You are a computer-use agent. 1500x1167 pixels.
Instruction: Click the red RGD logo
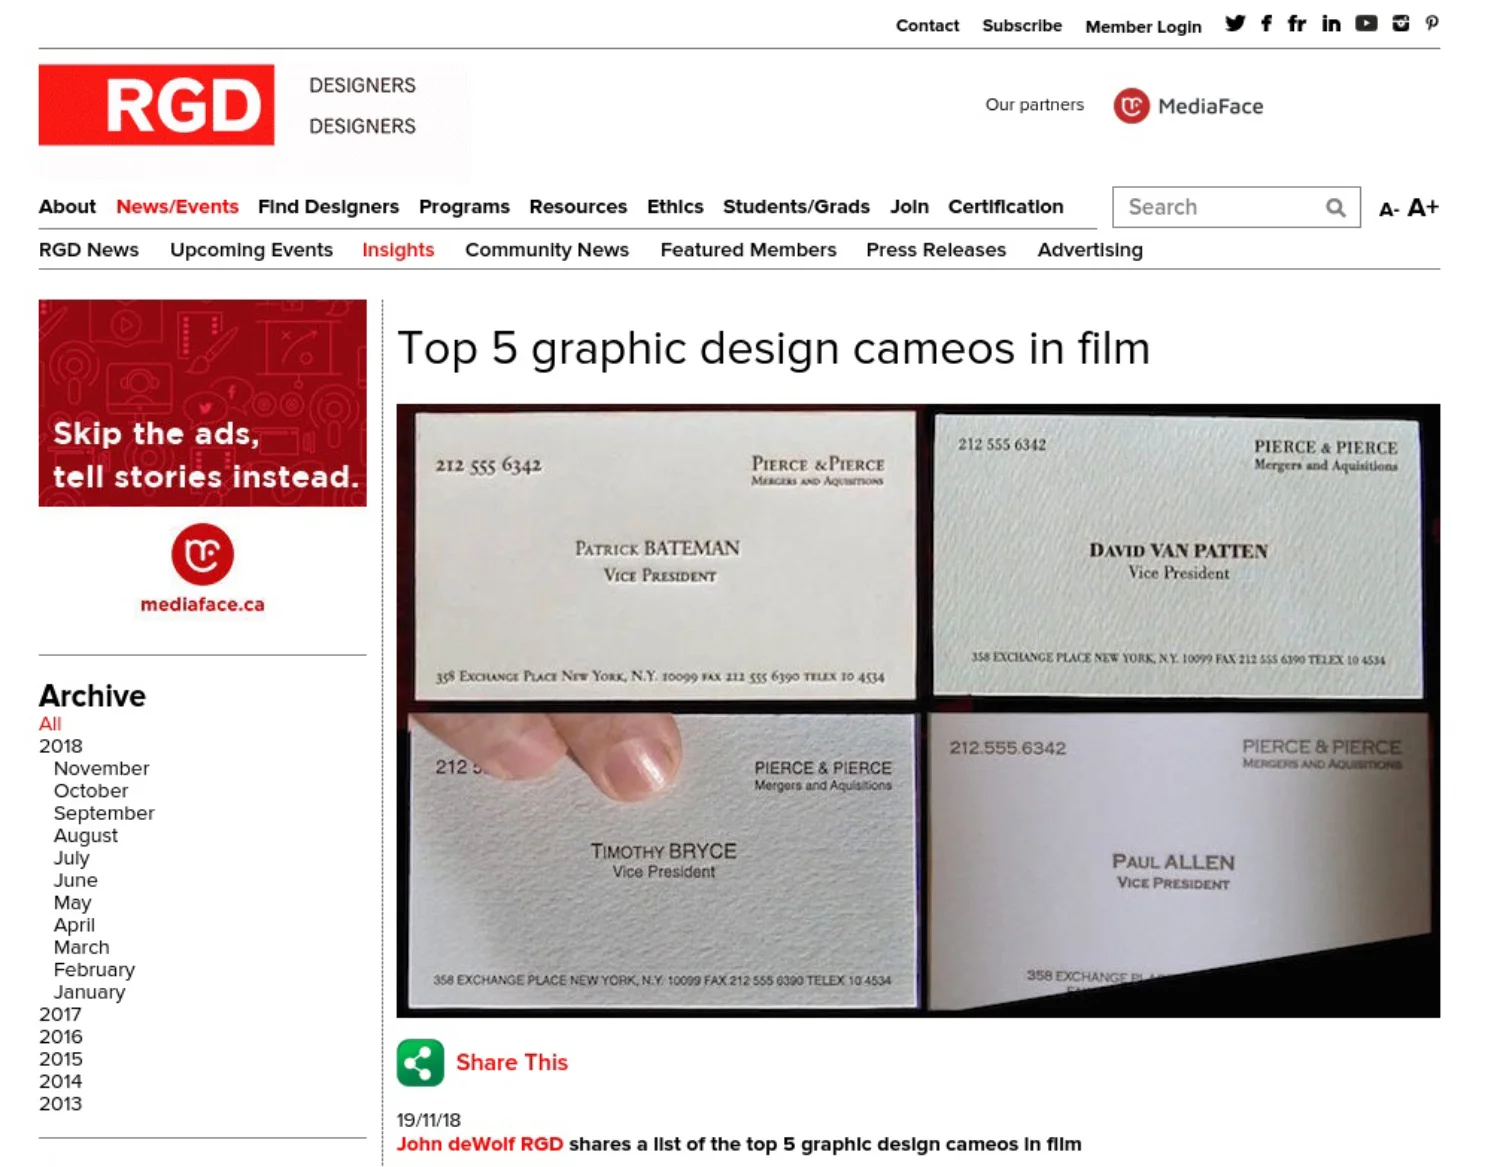tap(156, 105)
